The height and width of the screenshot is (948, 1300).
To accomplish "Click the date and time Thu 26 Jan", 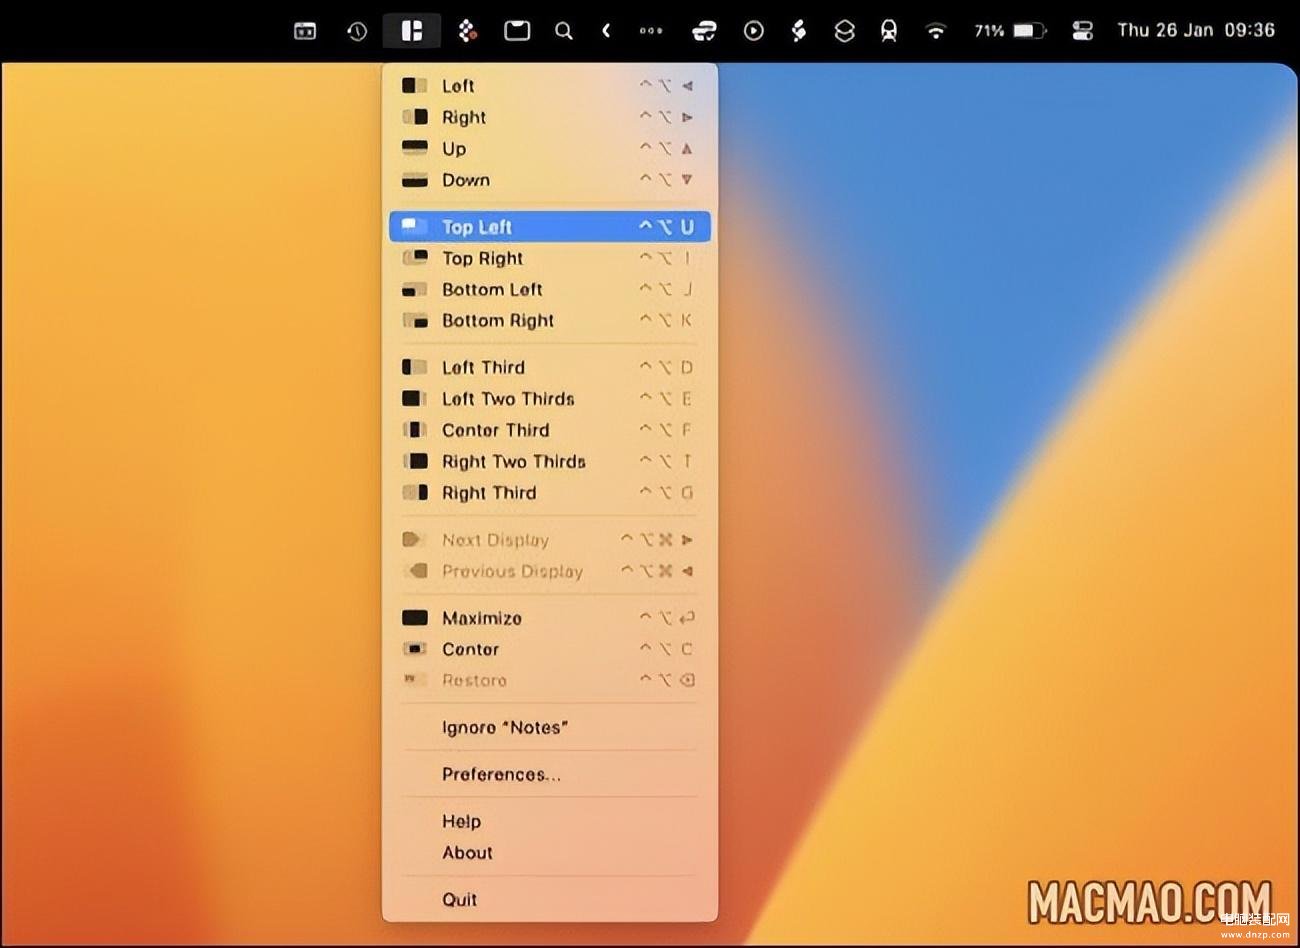I will tap(1196, 30).
